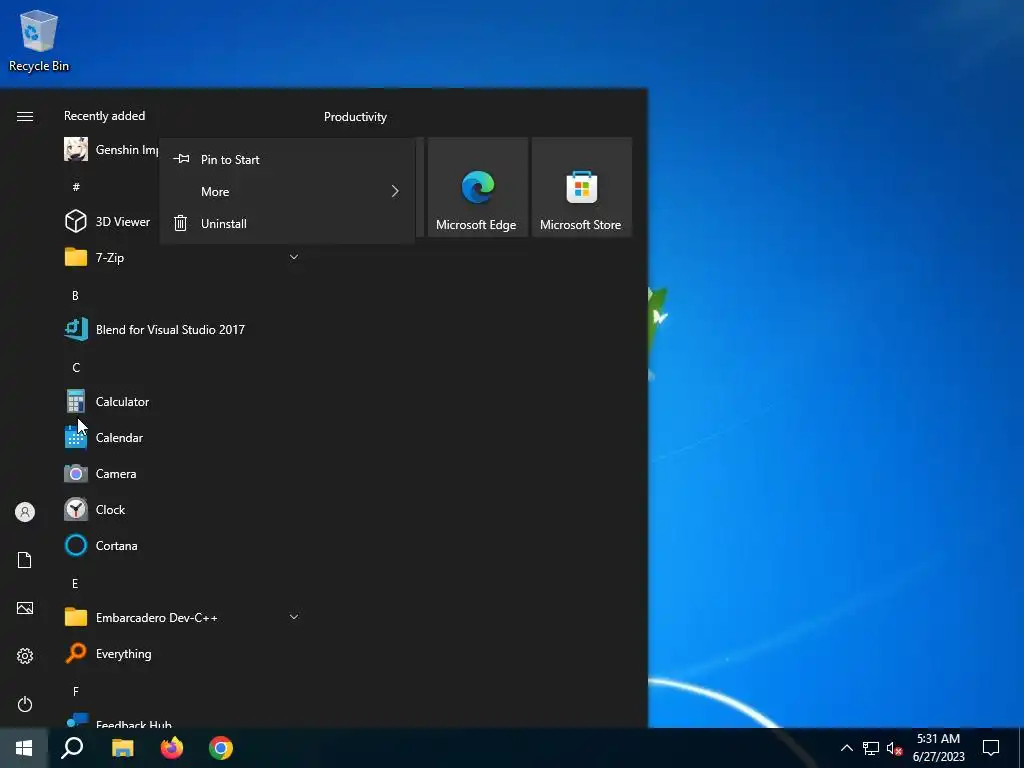This screenshot has width=1024, height=768.
Task: Expand the Start hamburger menu
Action: point(25,116)
